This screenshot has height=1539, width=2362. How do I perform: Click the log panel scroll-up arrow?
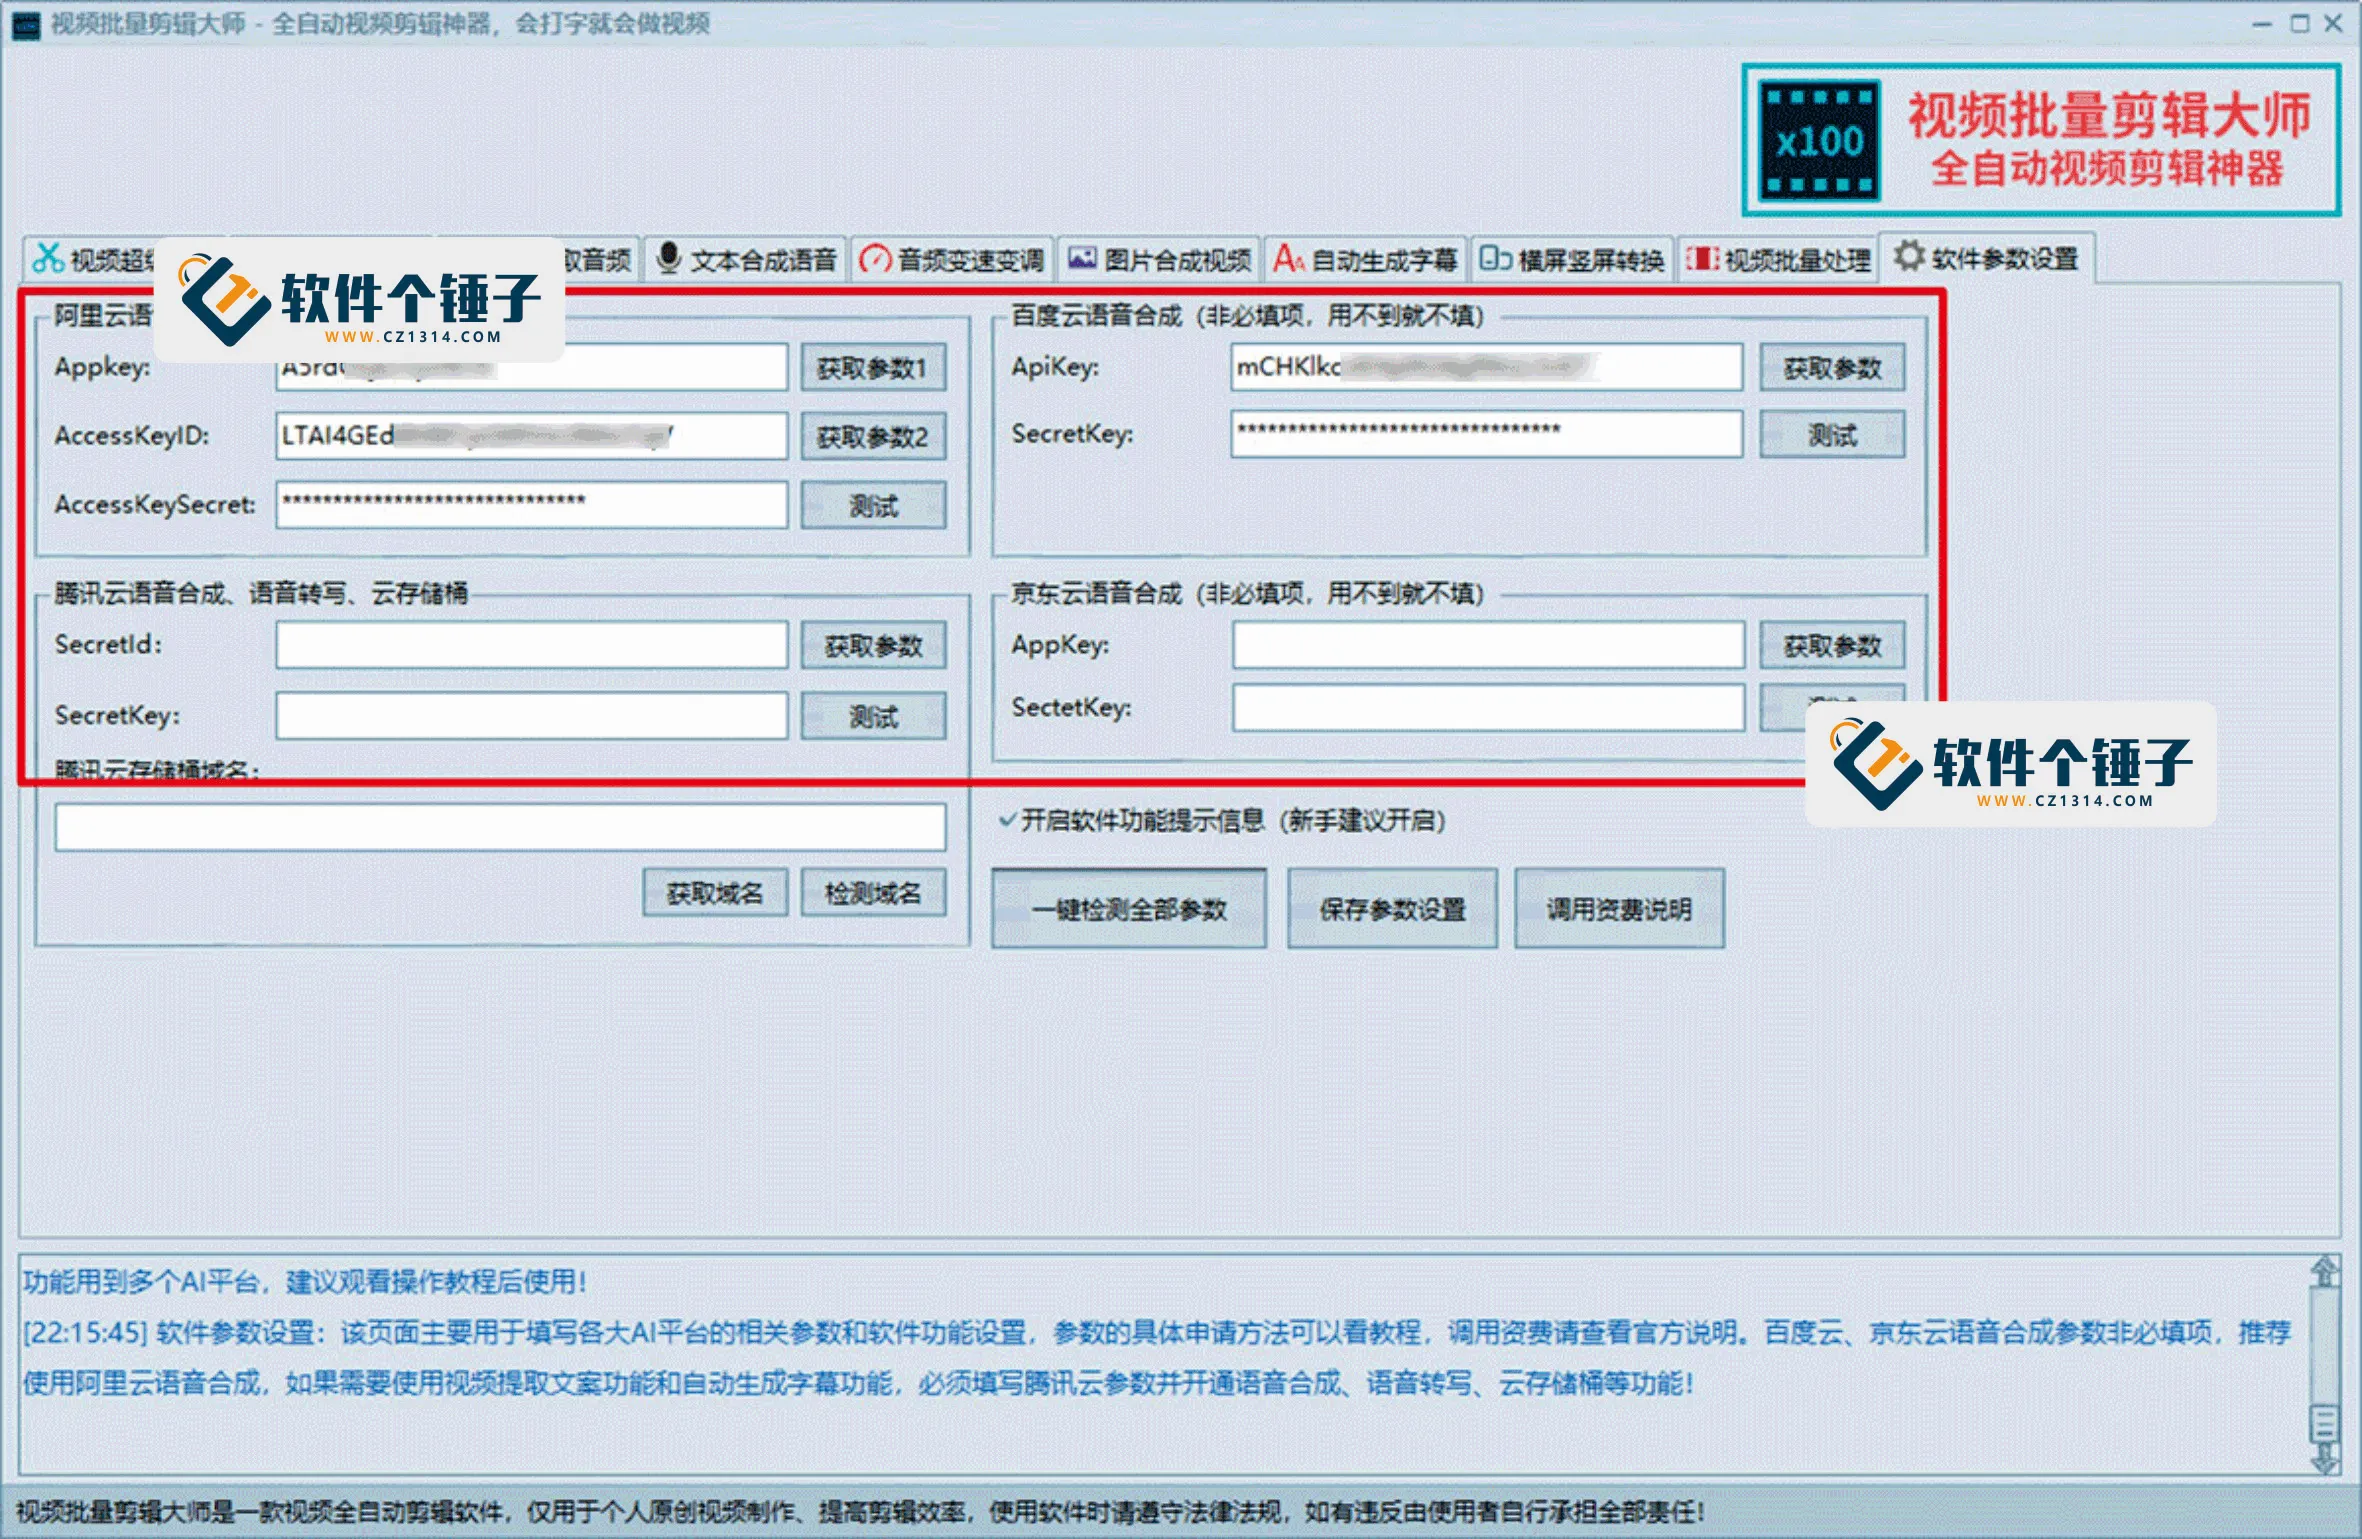pyautogui.click(x=2325, y=1272)
